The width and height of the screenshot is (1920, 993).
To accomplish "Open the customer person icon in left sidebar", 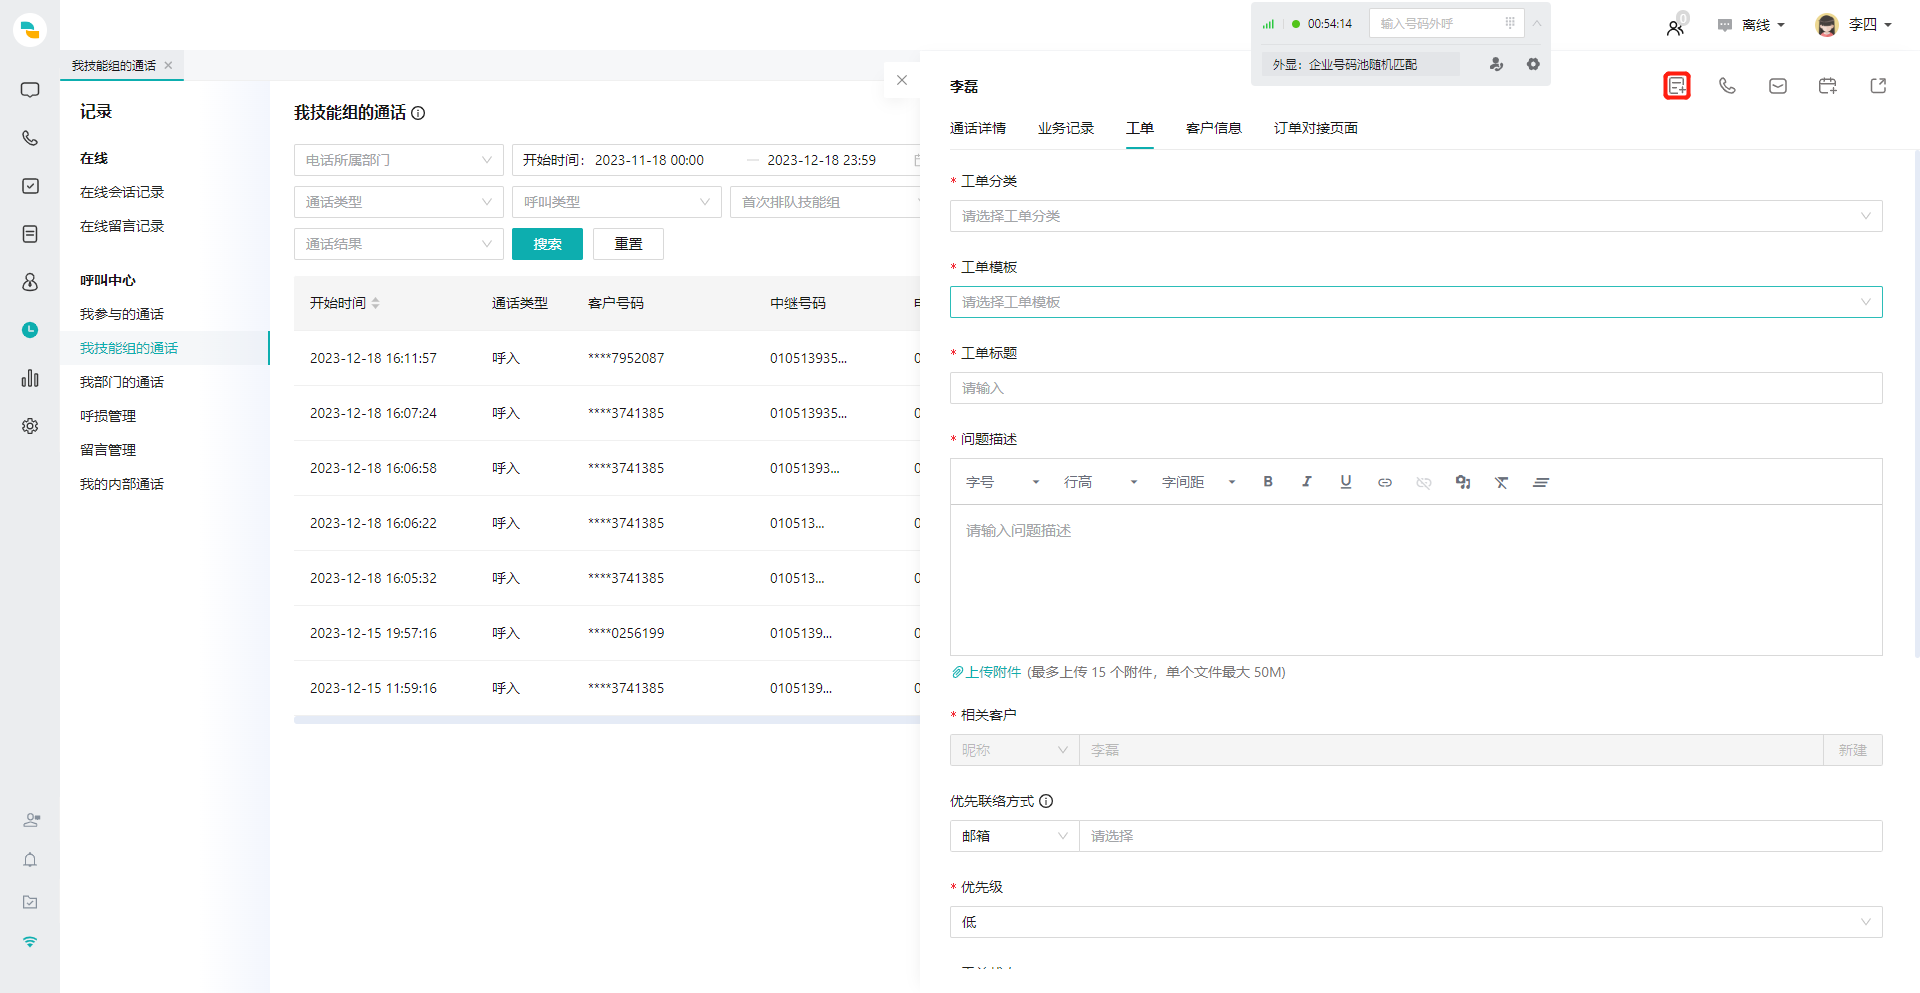I will click(x=30, y=282).
